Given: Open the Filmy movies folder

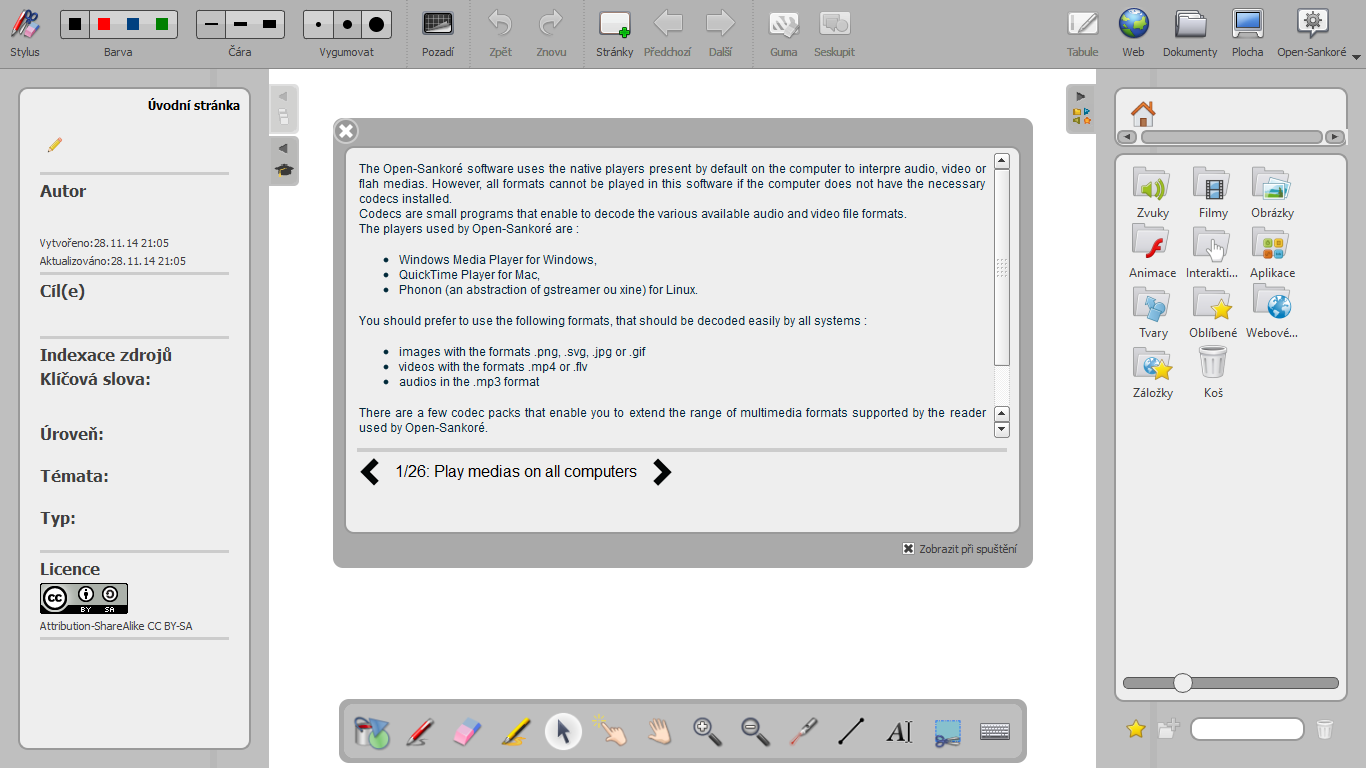Looking at the screenshot, I should point(1213,193).
